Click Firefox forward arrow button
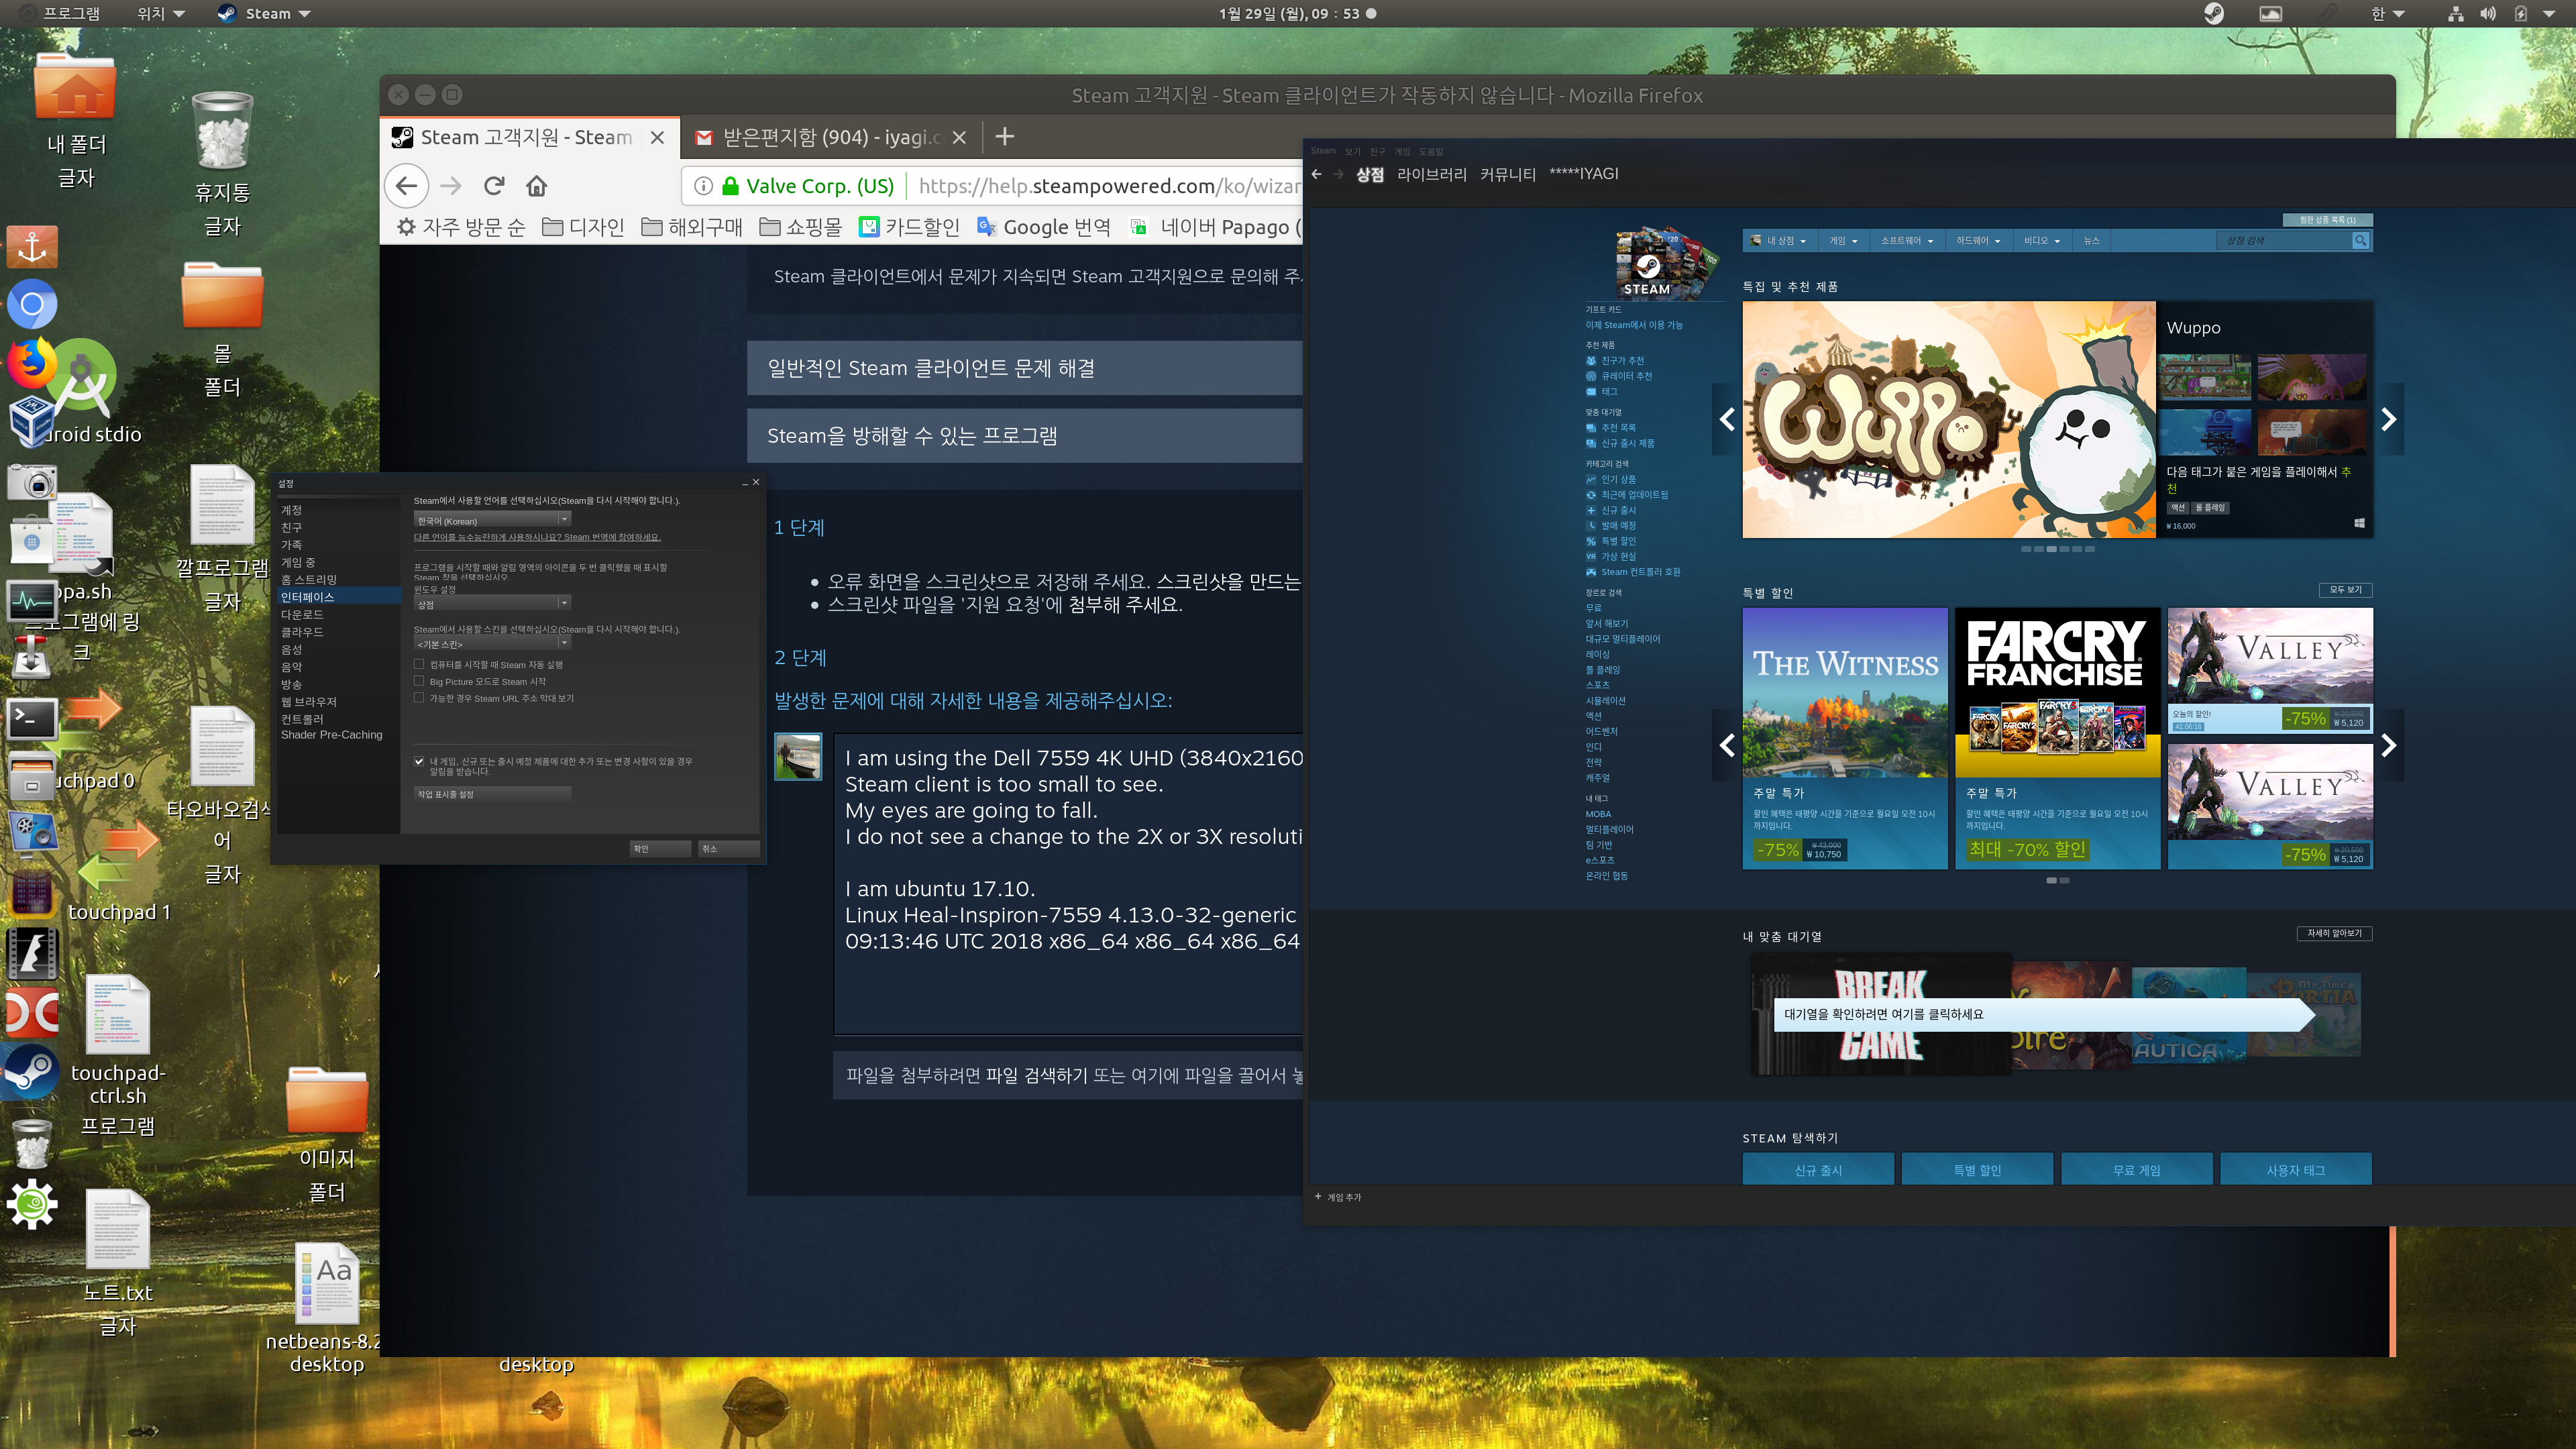Screen dimensions: 2576x1449 click(x=451, y=186)
